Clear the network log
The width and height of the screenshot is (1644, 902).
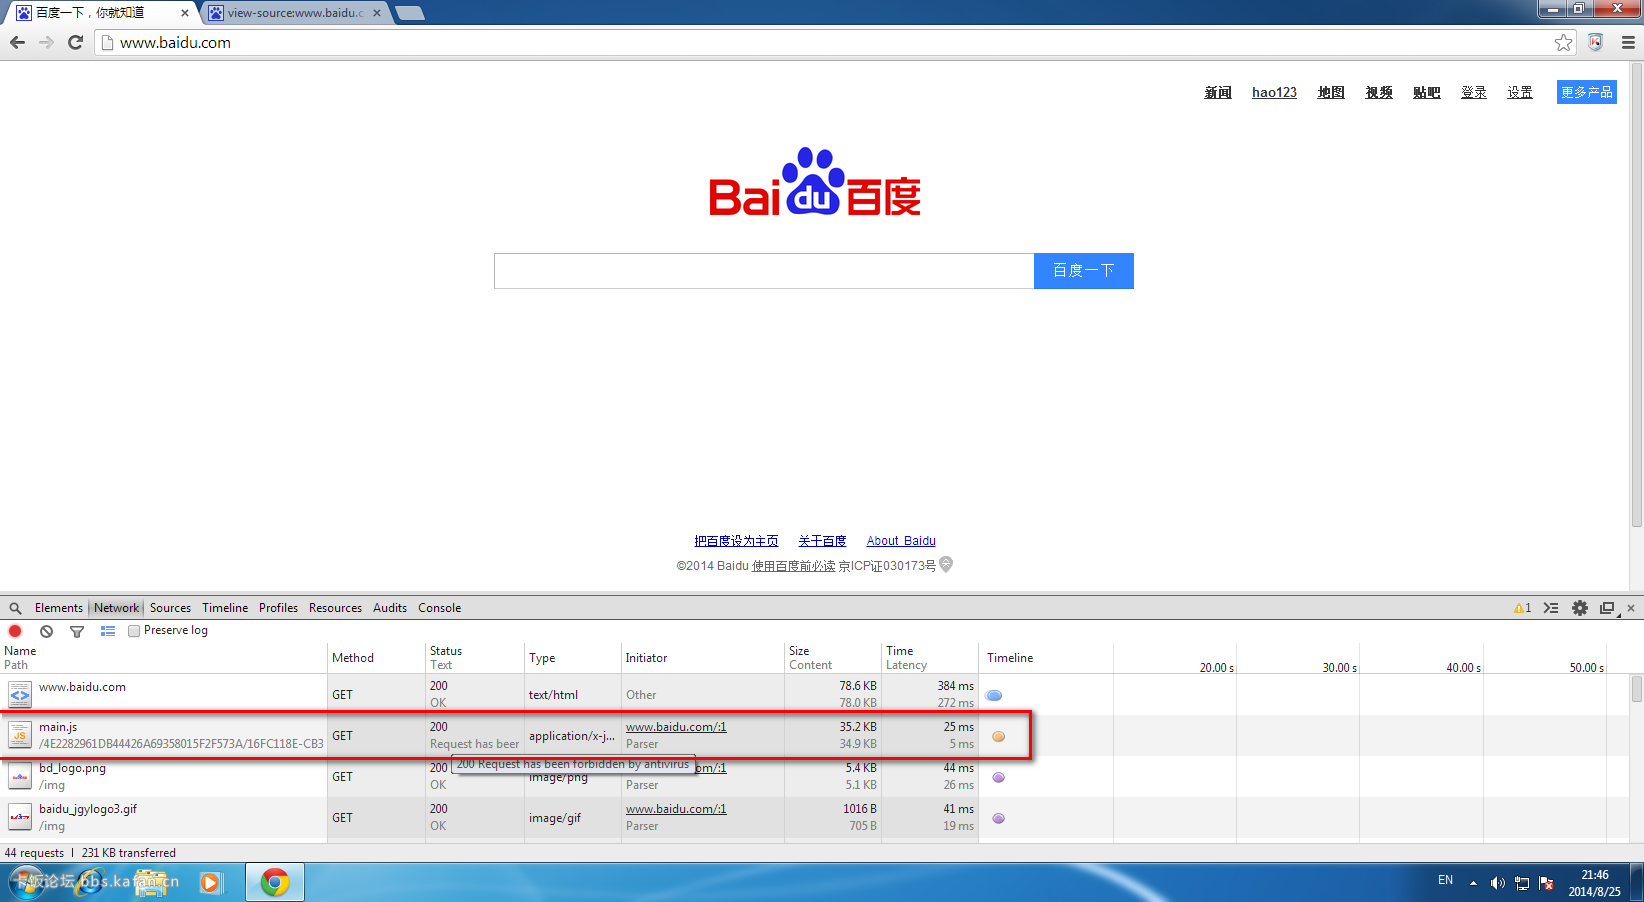click(46, 631)
